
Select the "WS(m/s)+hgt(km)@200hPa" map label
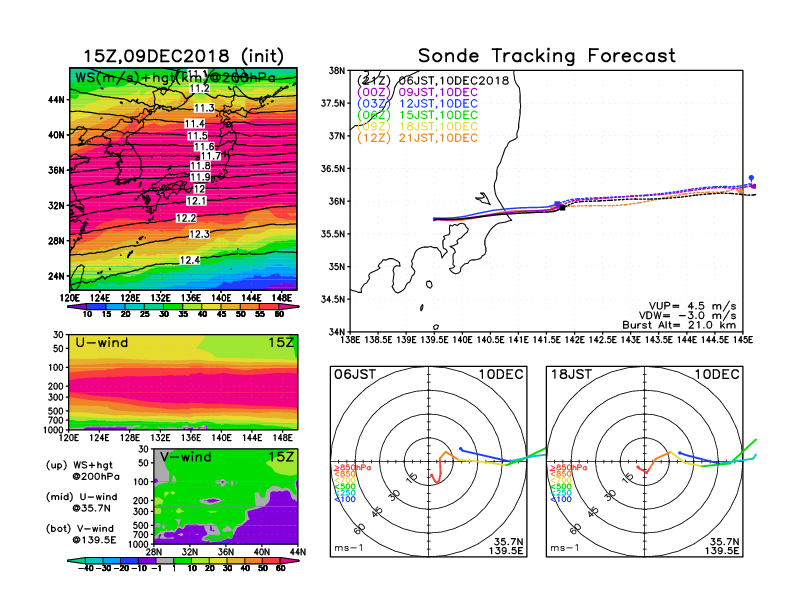[x=175, y=78]
